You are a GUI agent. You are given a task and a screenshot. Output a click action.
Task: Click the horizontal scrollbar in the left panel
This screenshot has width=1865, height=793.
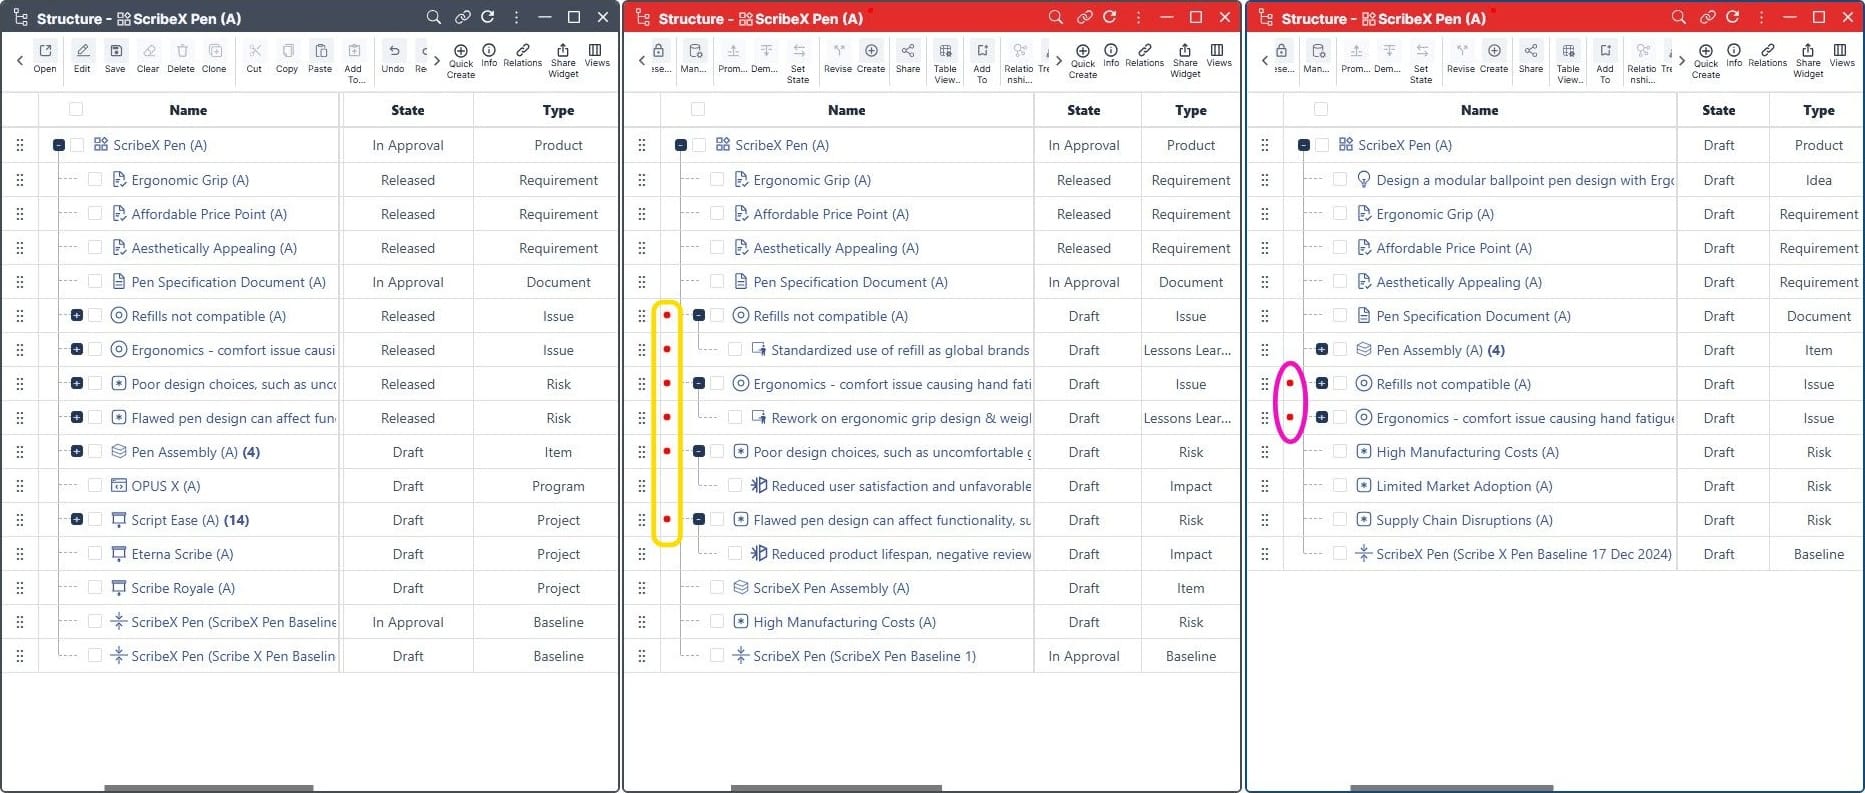(208, 788)
